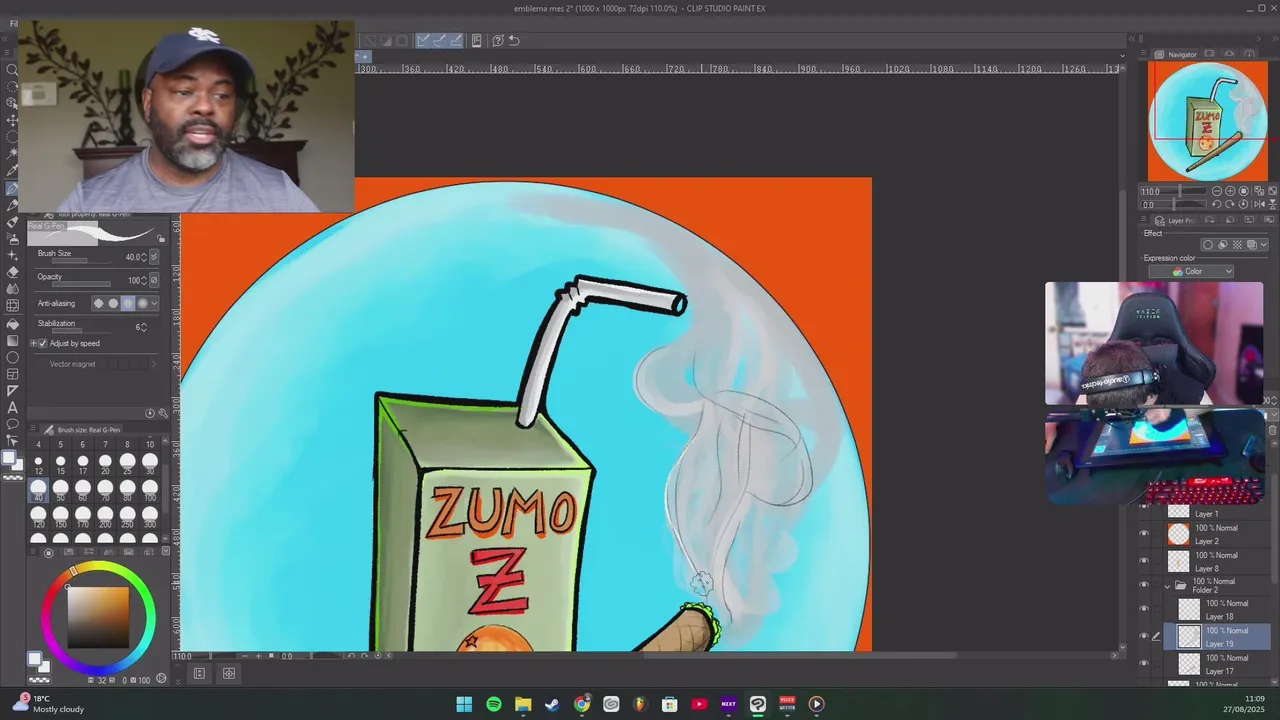The width and height of the screenshot is (1280, 720).
Task: Select the Move layer tool
Action: coord(12,120)
